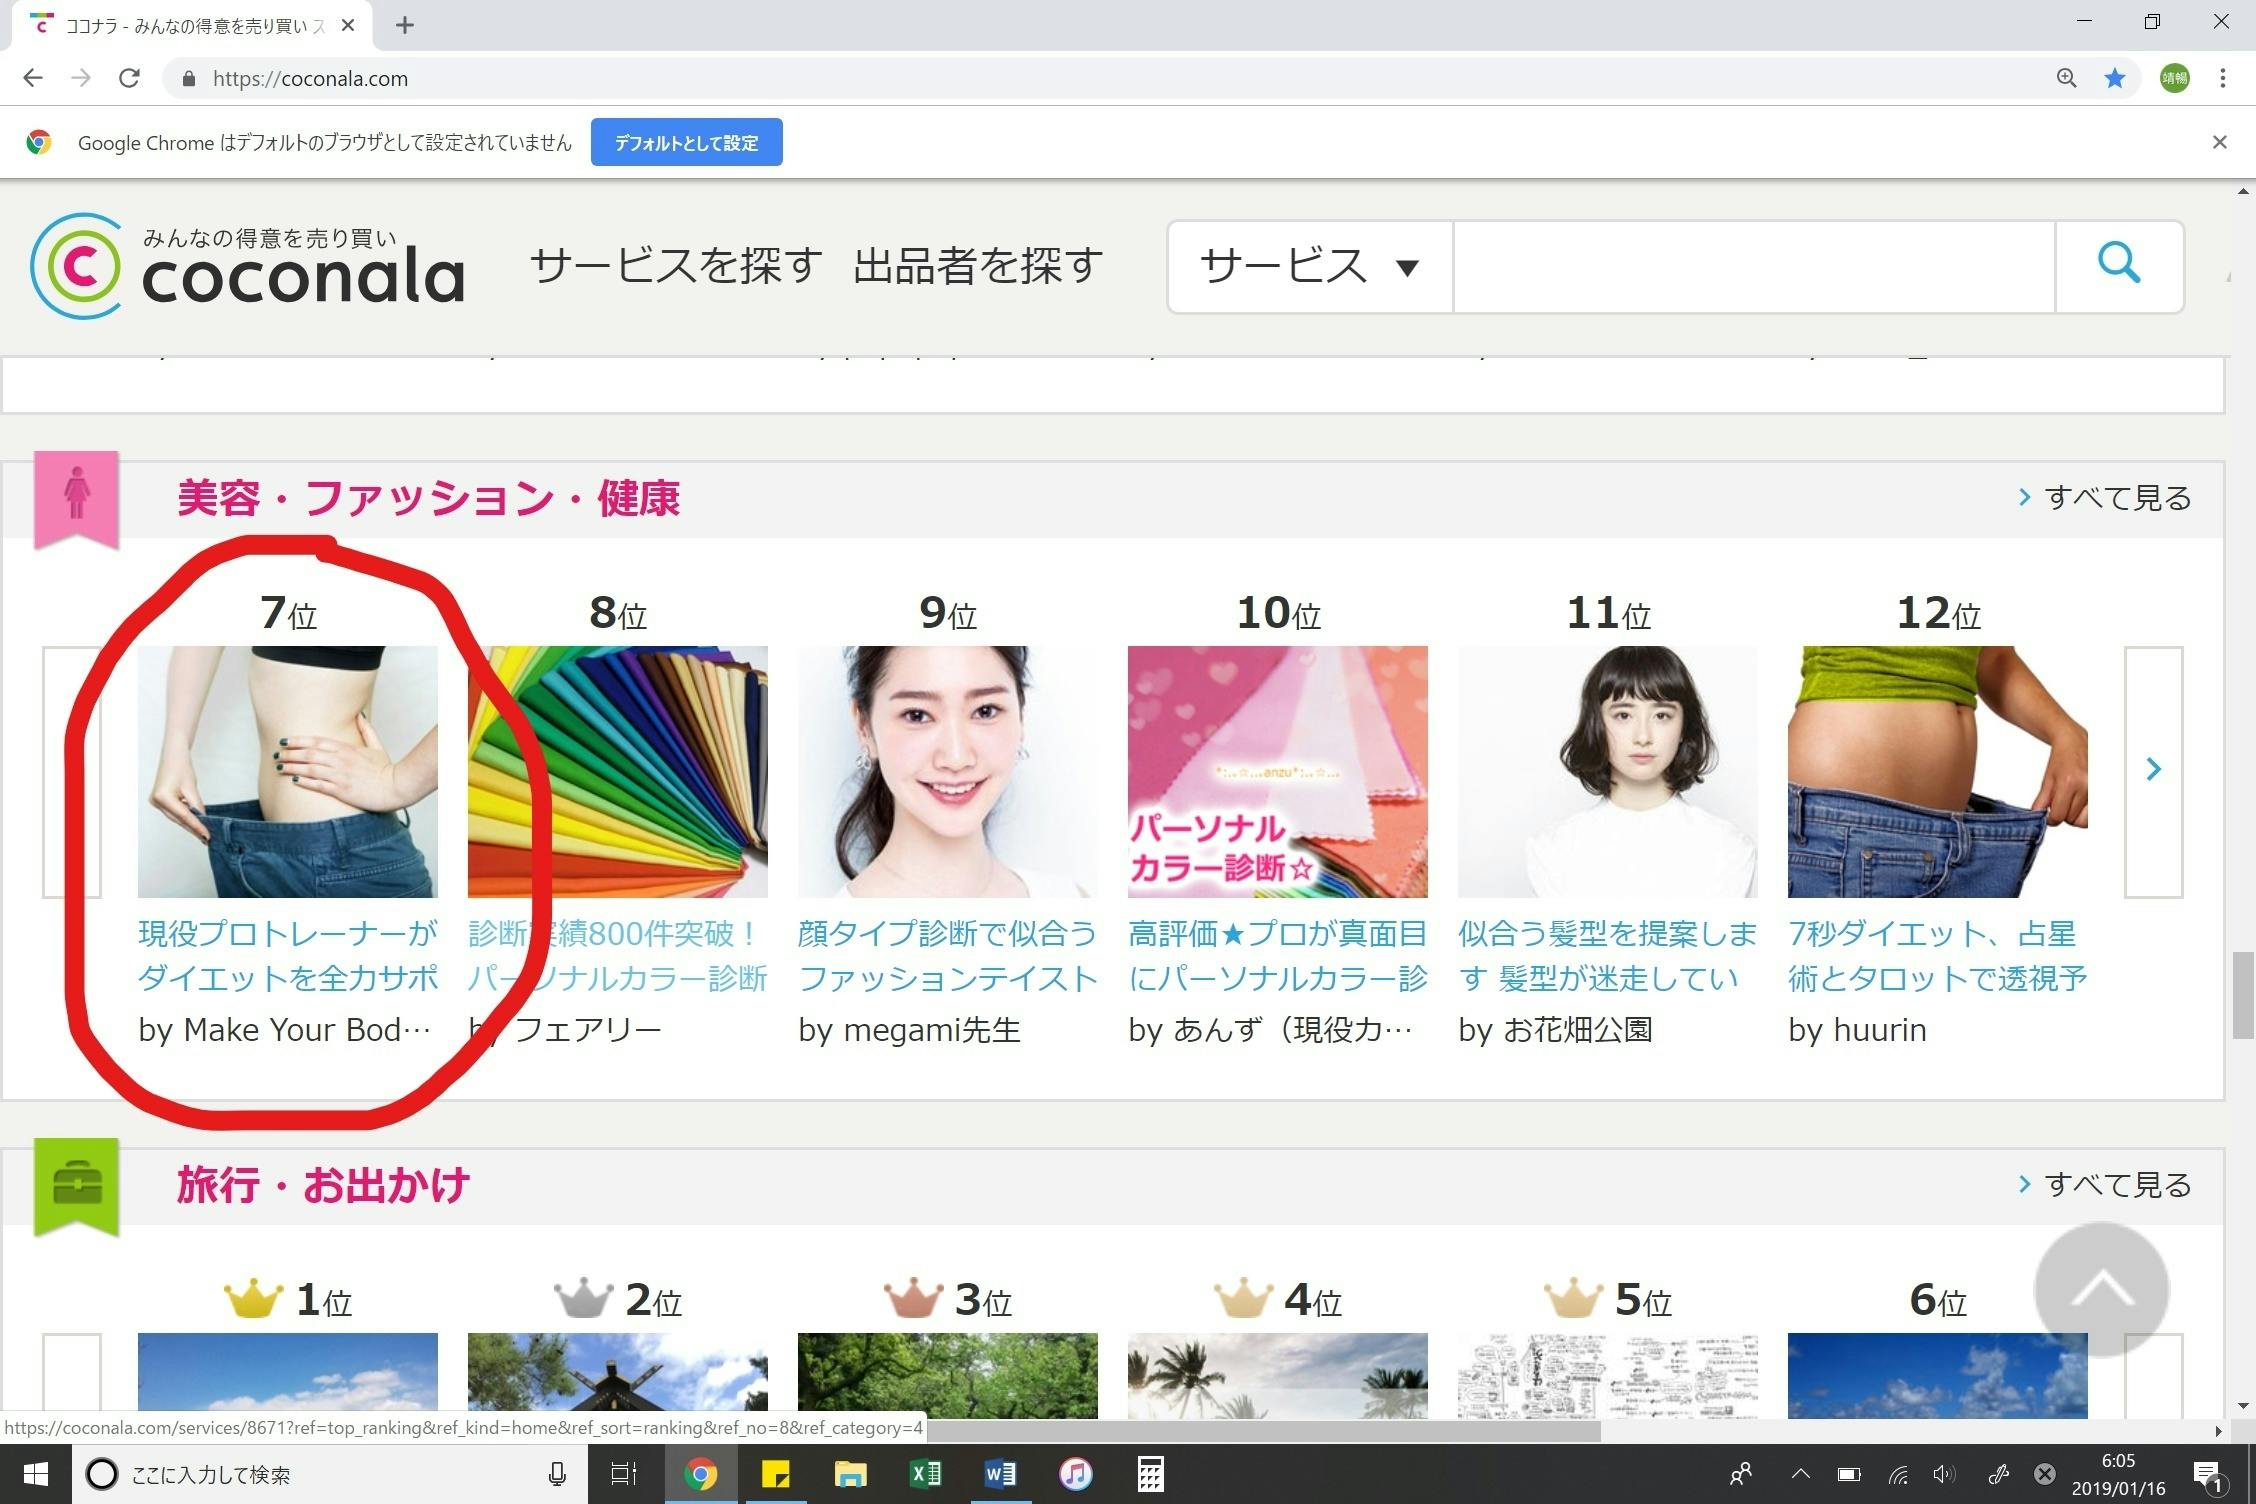Click the coconala search text field

pyautogui.click(x=1753, y=267)
